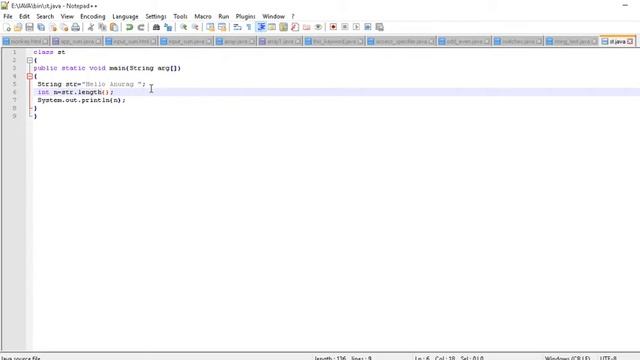Image resolution: width=640 pixels, height=360 pixels.
Task: Open the Language menu
Action: (x=125, y=16)
